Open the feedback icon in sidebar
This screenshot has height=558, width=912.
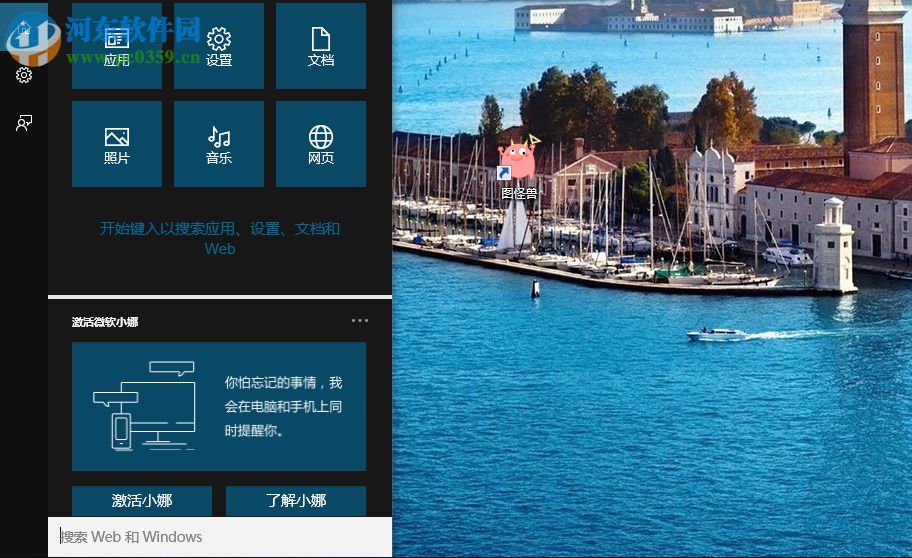coord(24,123)
